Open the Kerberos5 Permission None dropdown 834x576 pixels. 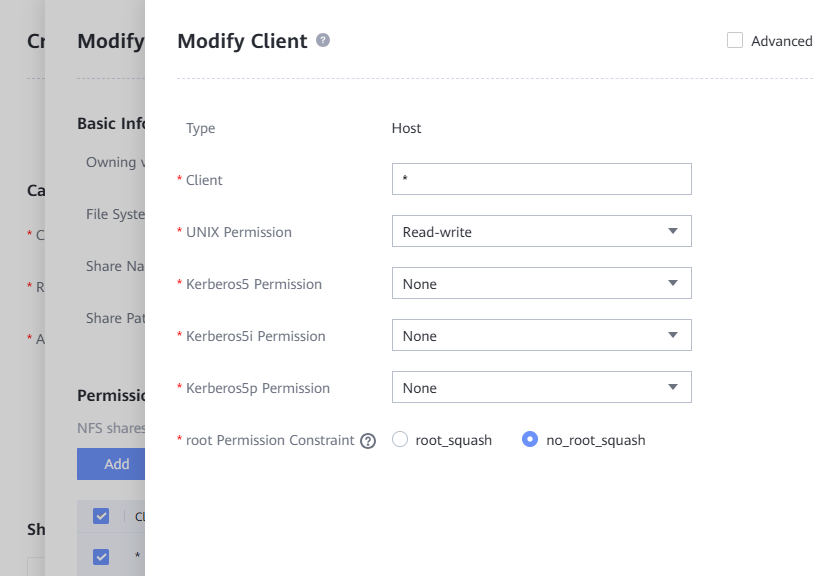click(x=541, y=283)
